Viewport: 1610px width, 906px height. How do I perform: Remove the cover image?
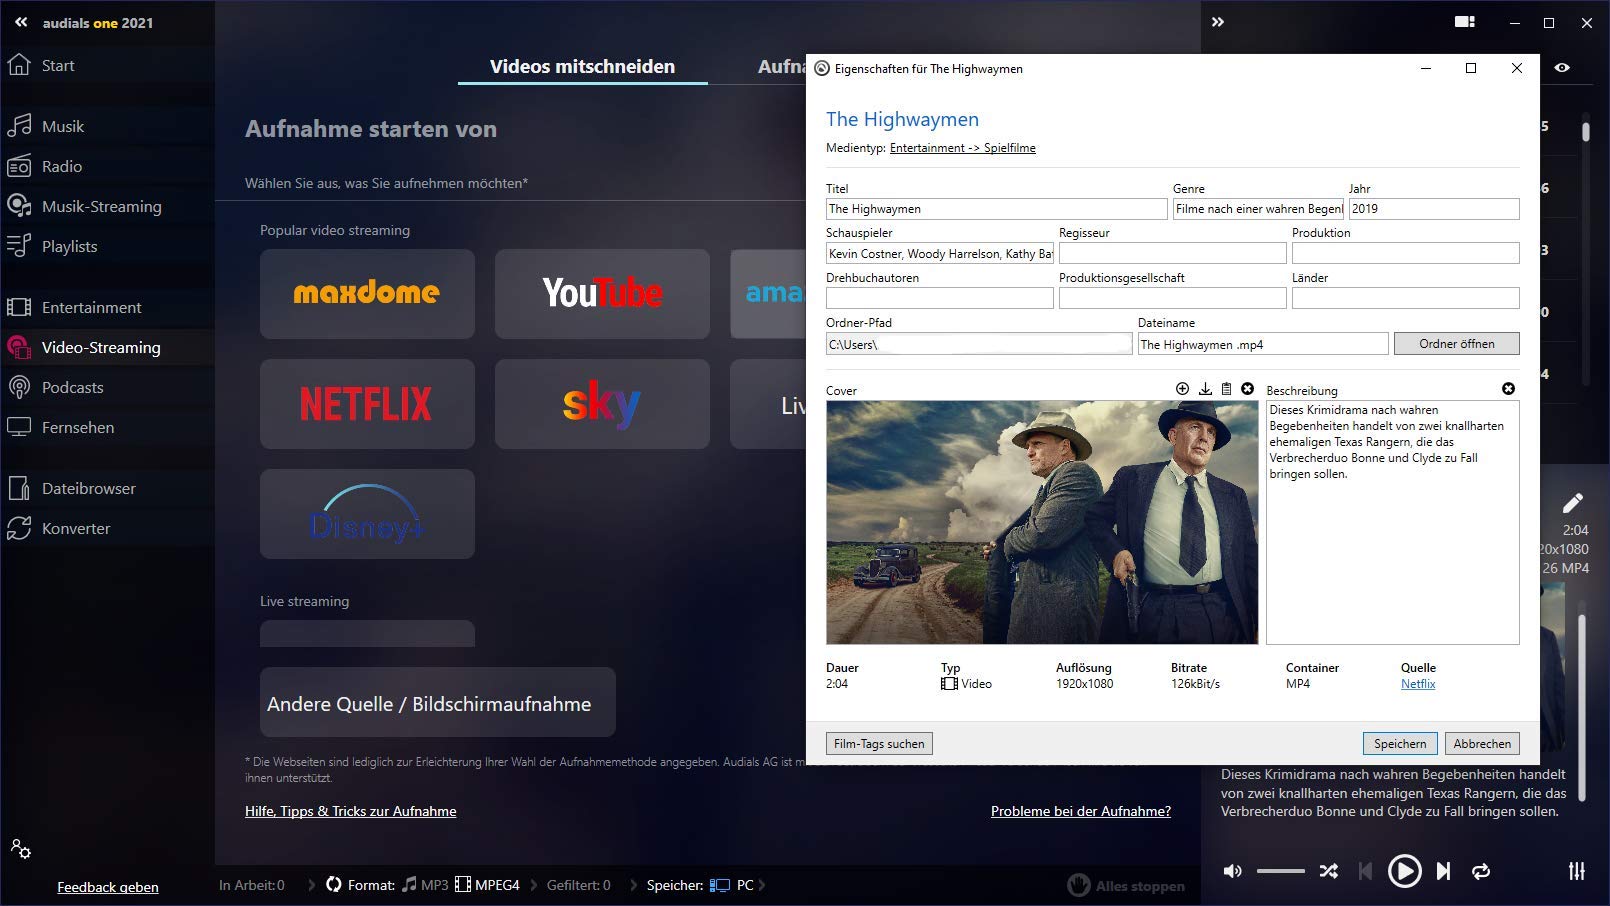(x=1247, y=389)
